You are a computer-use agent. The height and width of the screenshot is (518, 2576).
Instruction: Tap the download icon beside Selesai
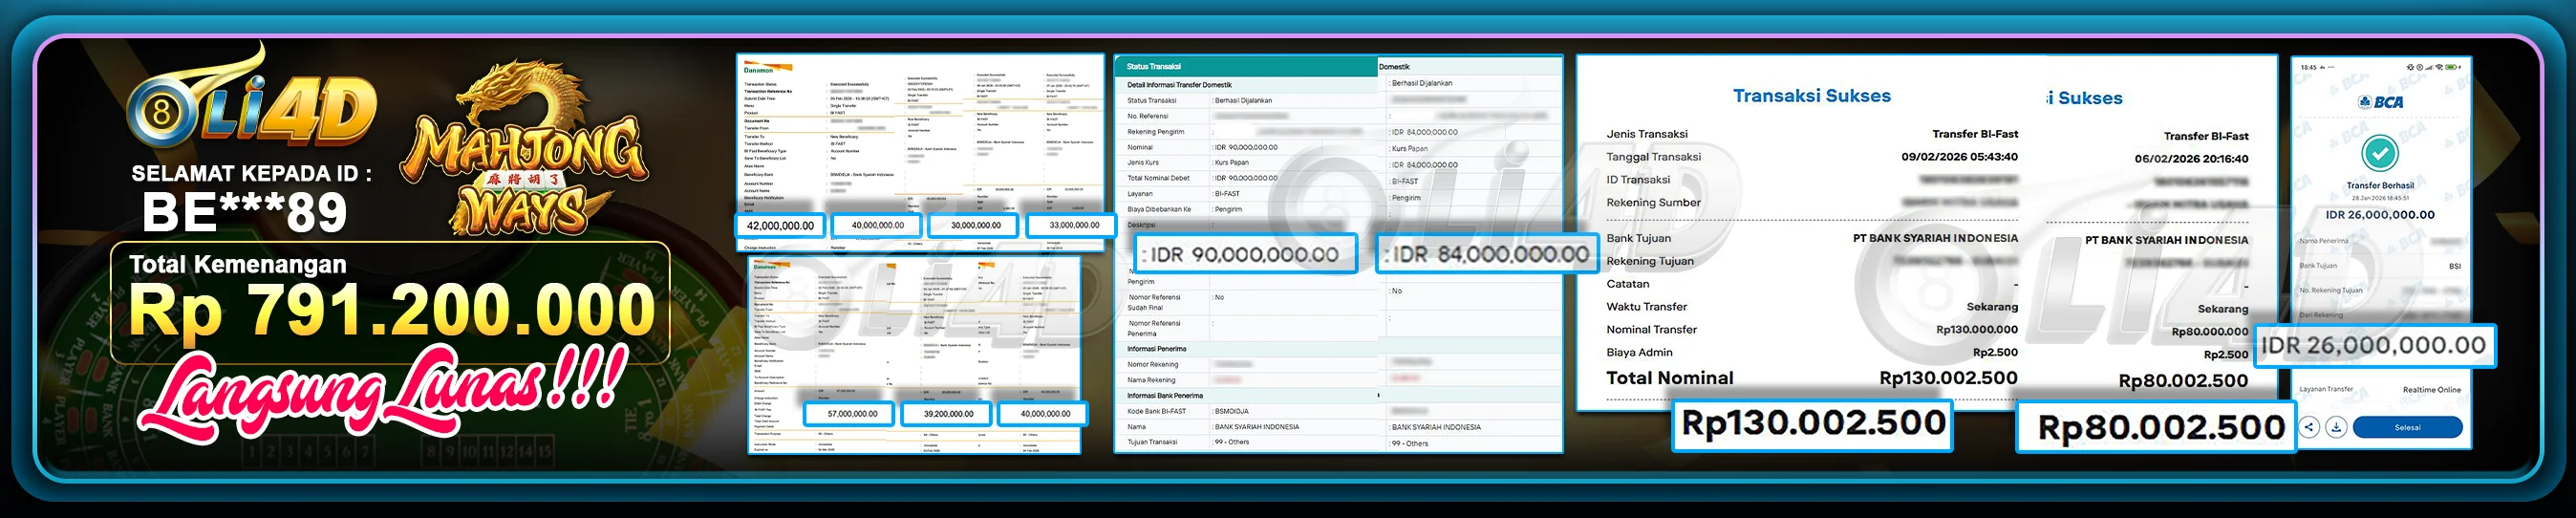click(x=2336, y=427)
